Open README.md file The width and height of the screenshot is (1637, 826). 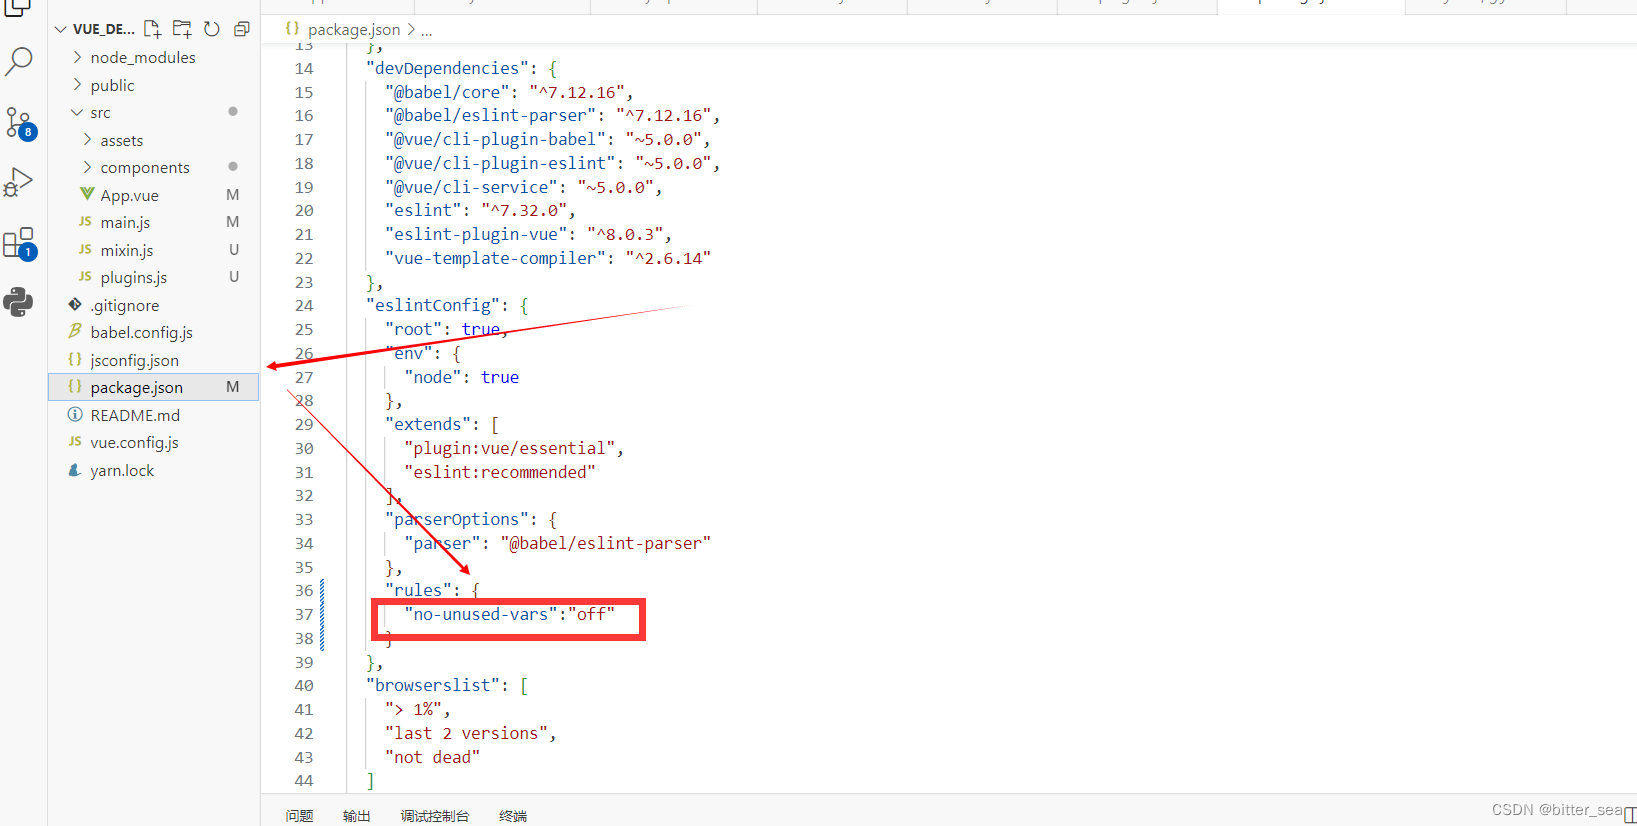coord(135,415)
